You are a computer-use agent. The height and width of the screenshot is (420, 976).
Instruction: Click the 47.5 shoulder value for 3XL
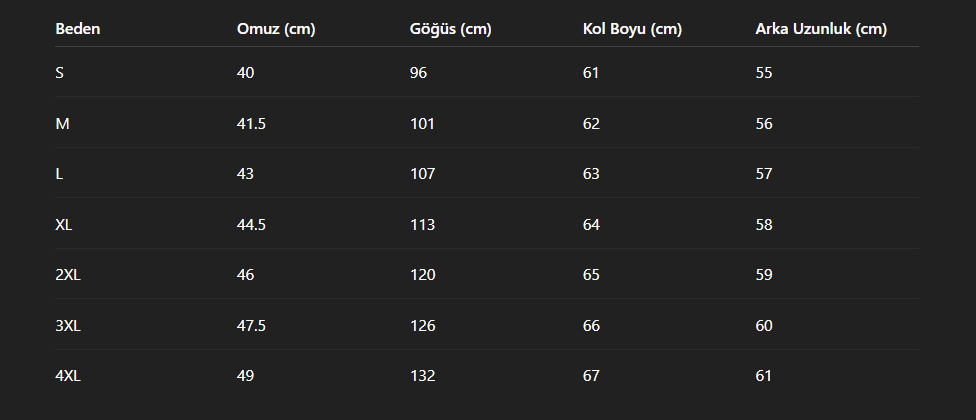(251, 325)
